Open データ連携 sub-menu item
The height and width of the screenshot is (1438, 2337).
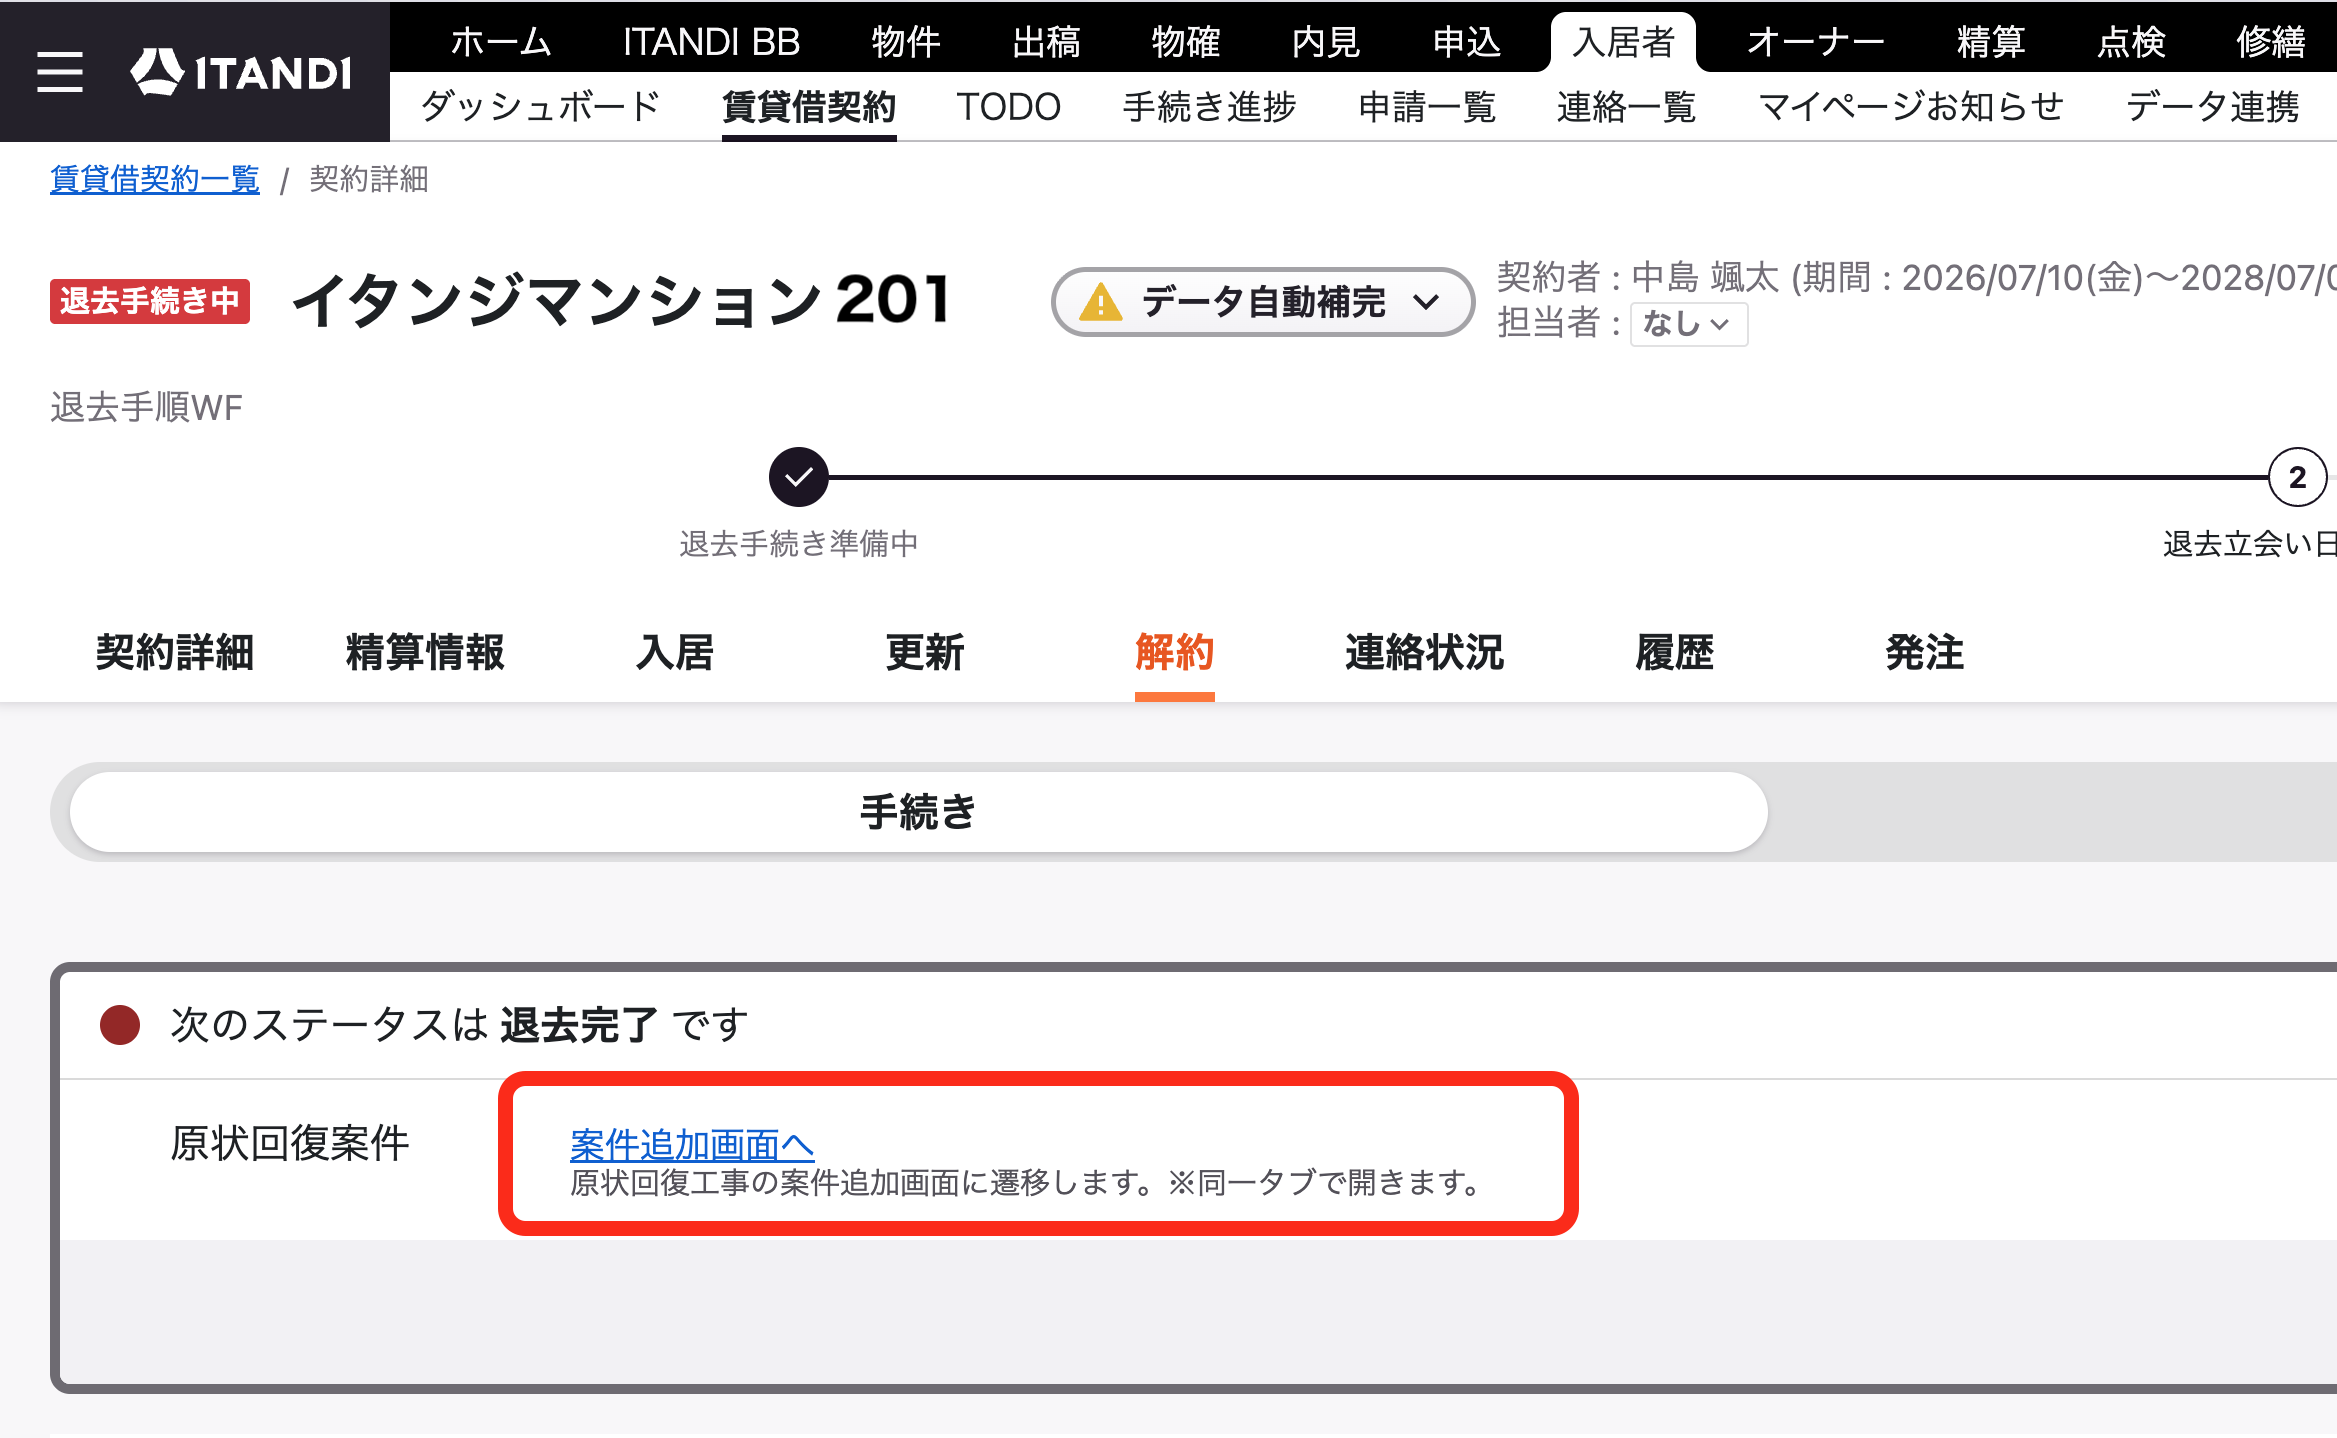coord(2212,106)
